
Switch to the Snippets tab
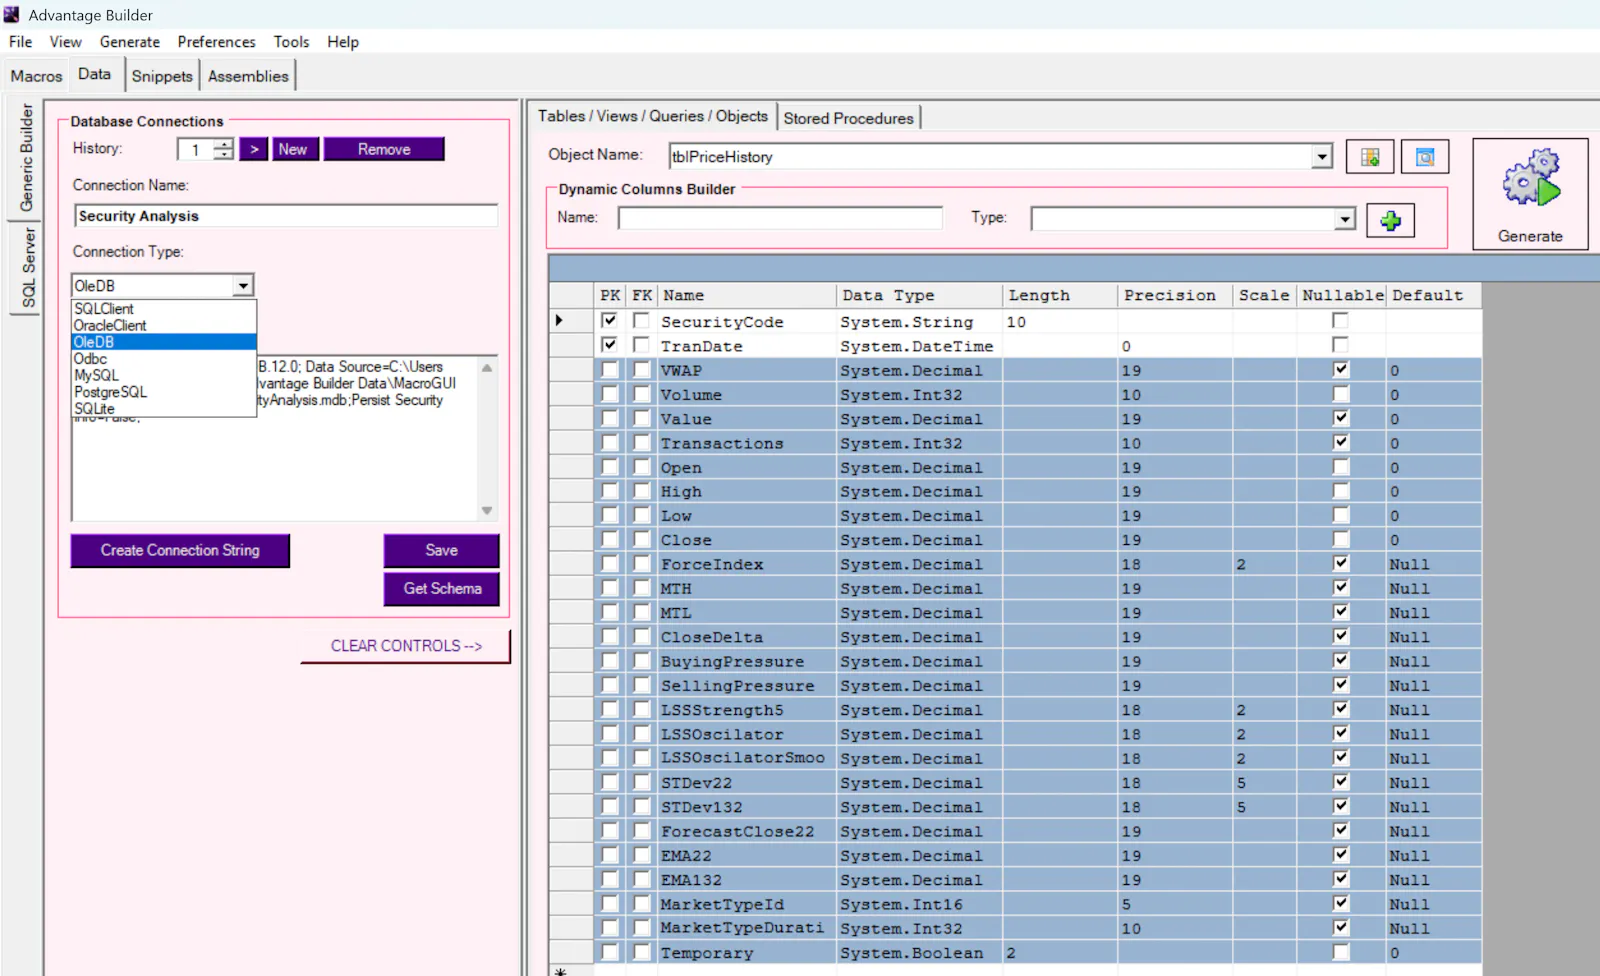[162, 76]
